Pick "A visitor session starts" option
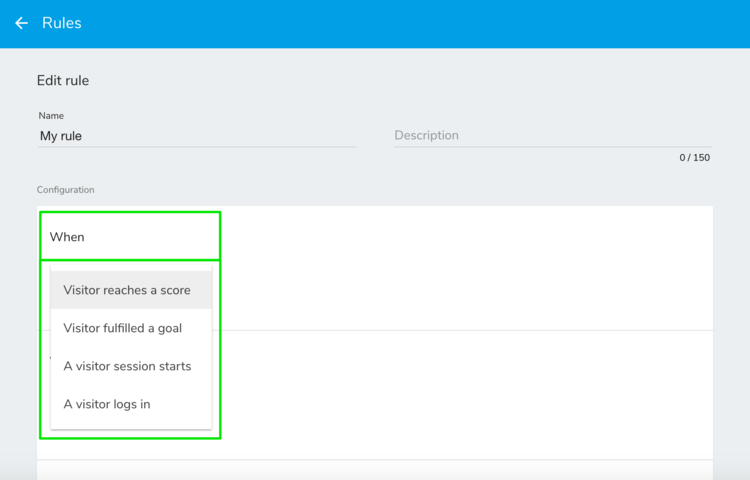This screenshot has width=750, height=480. [x=131, y=366]
